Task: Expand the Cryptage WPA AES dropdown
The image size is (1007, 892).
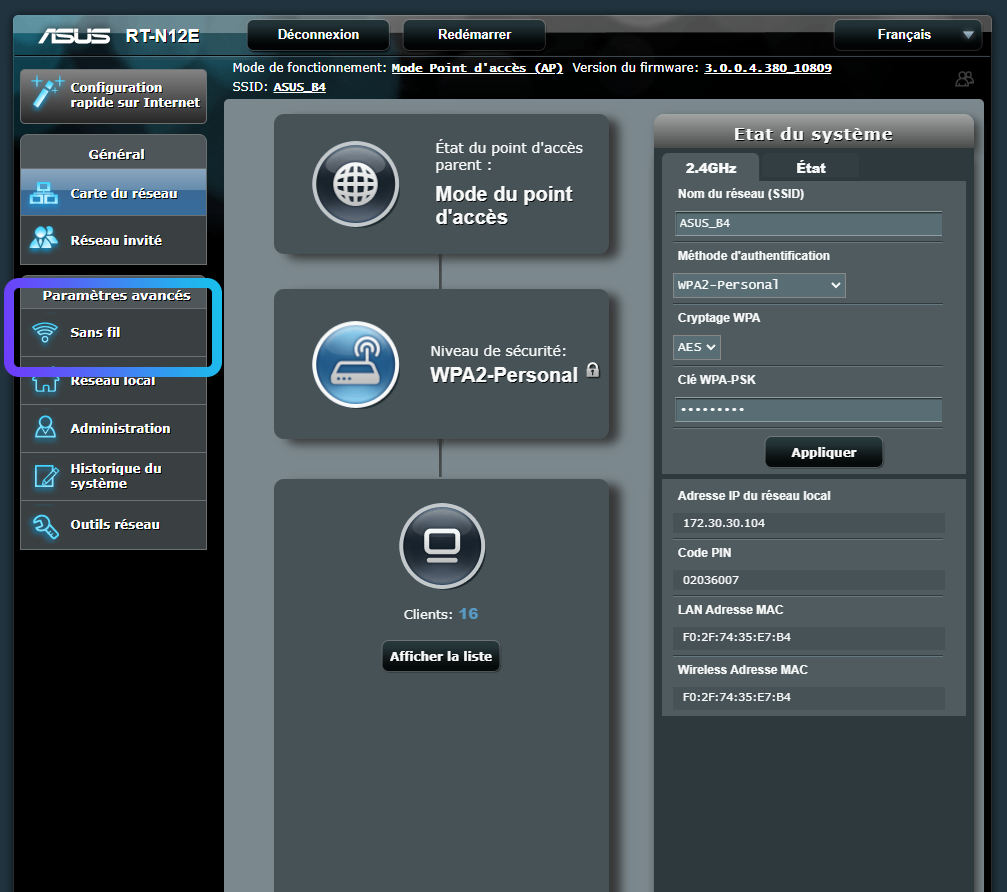Action: pyautogui.click(x=697, y=347)
